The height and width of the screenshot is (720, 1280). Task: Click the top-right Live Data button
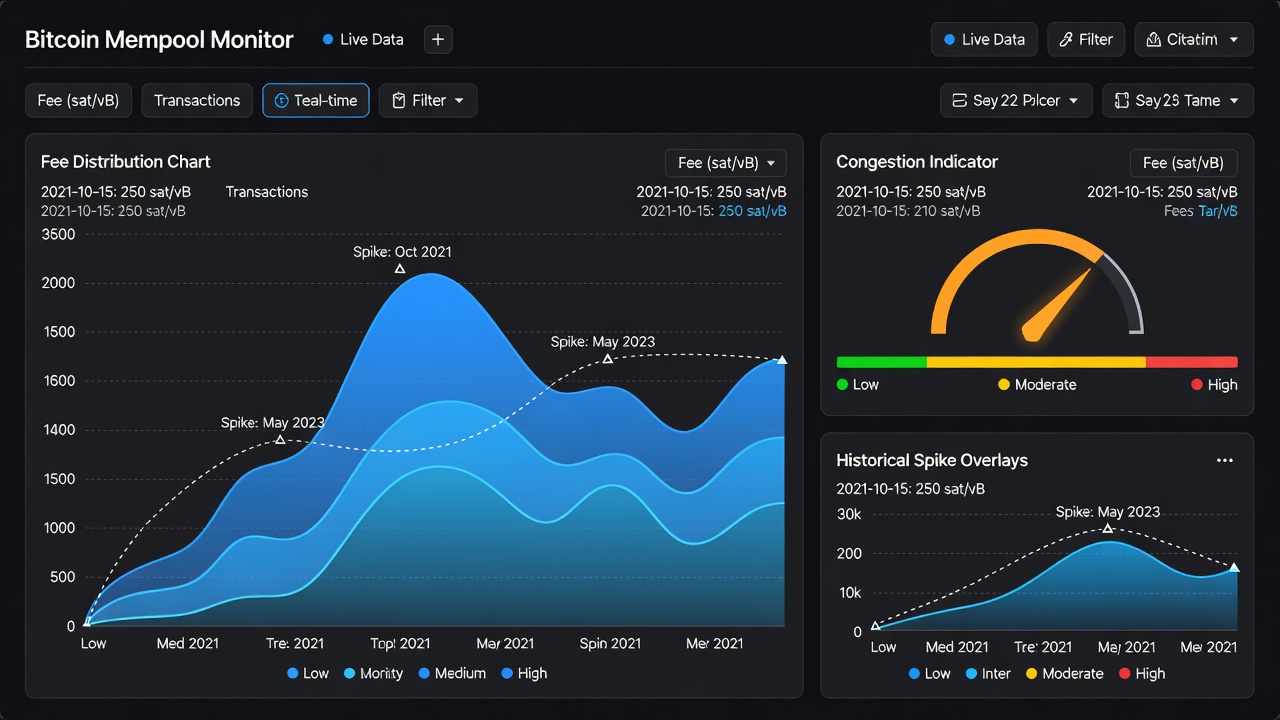click(984, 40)
